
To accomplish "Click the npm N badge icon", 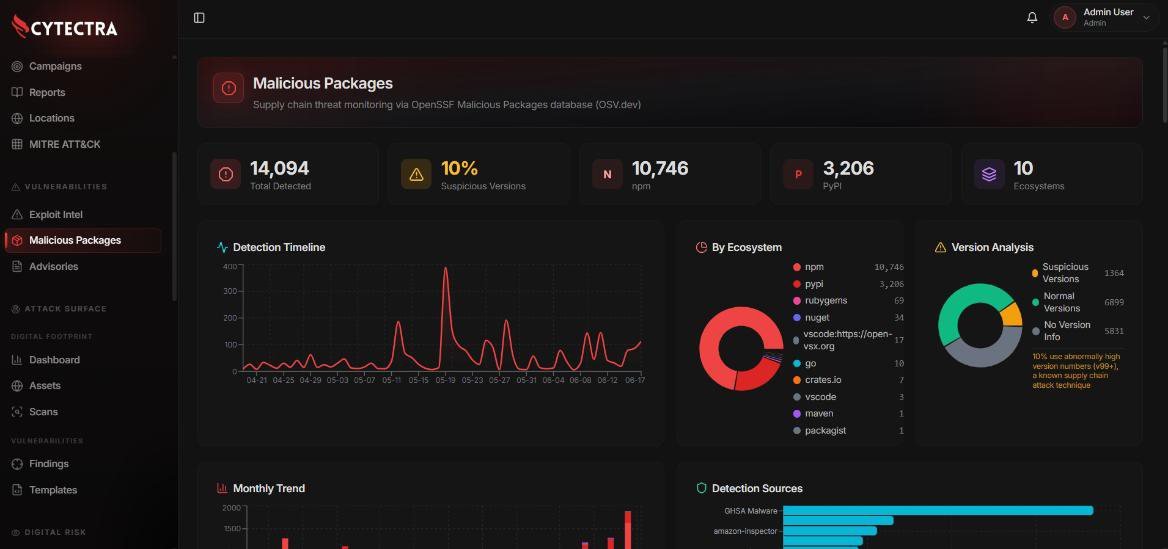I will [x=607, y=174].
